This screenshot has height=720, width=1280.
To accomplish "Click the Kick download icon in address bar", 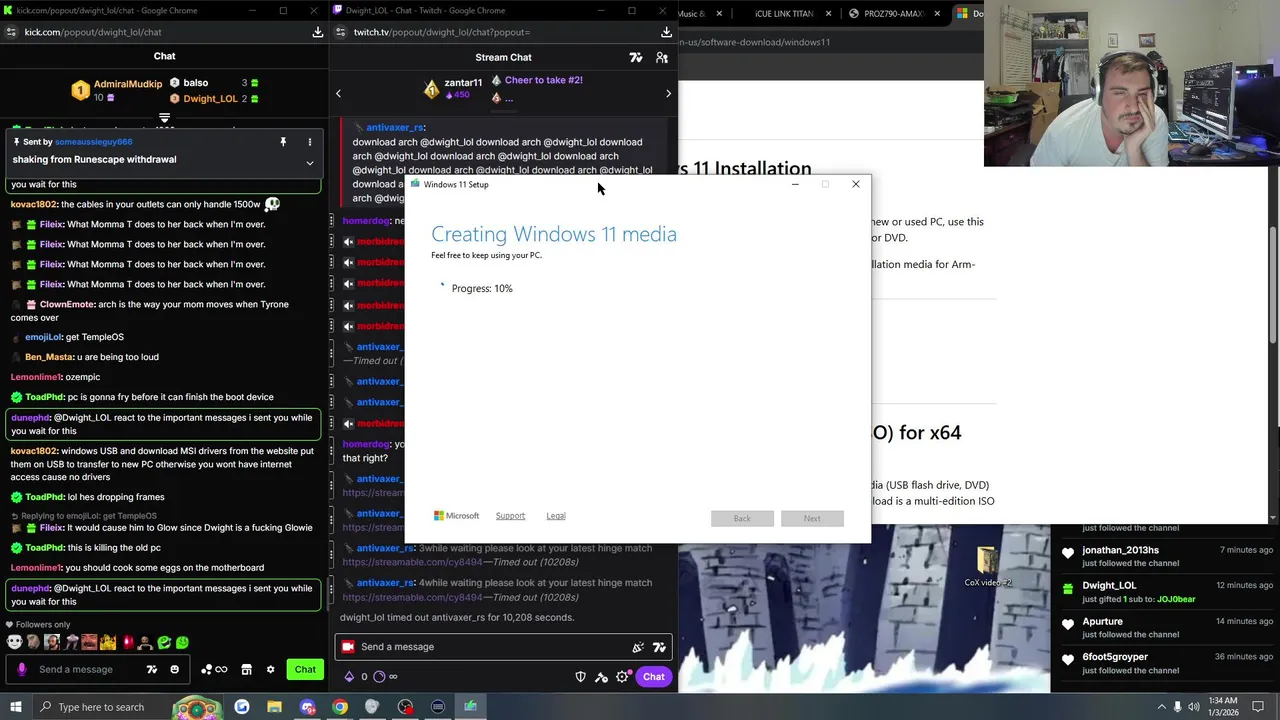I will click(318, 32).
